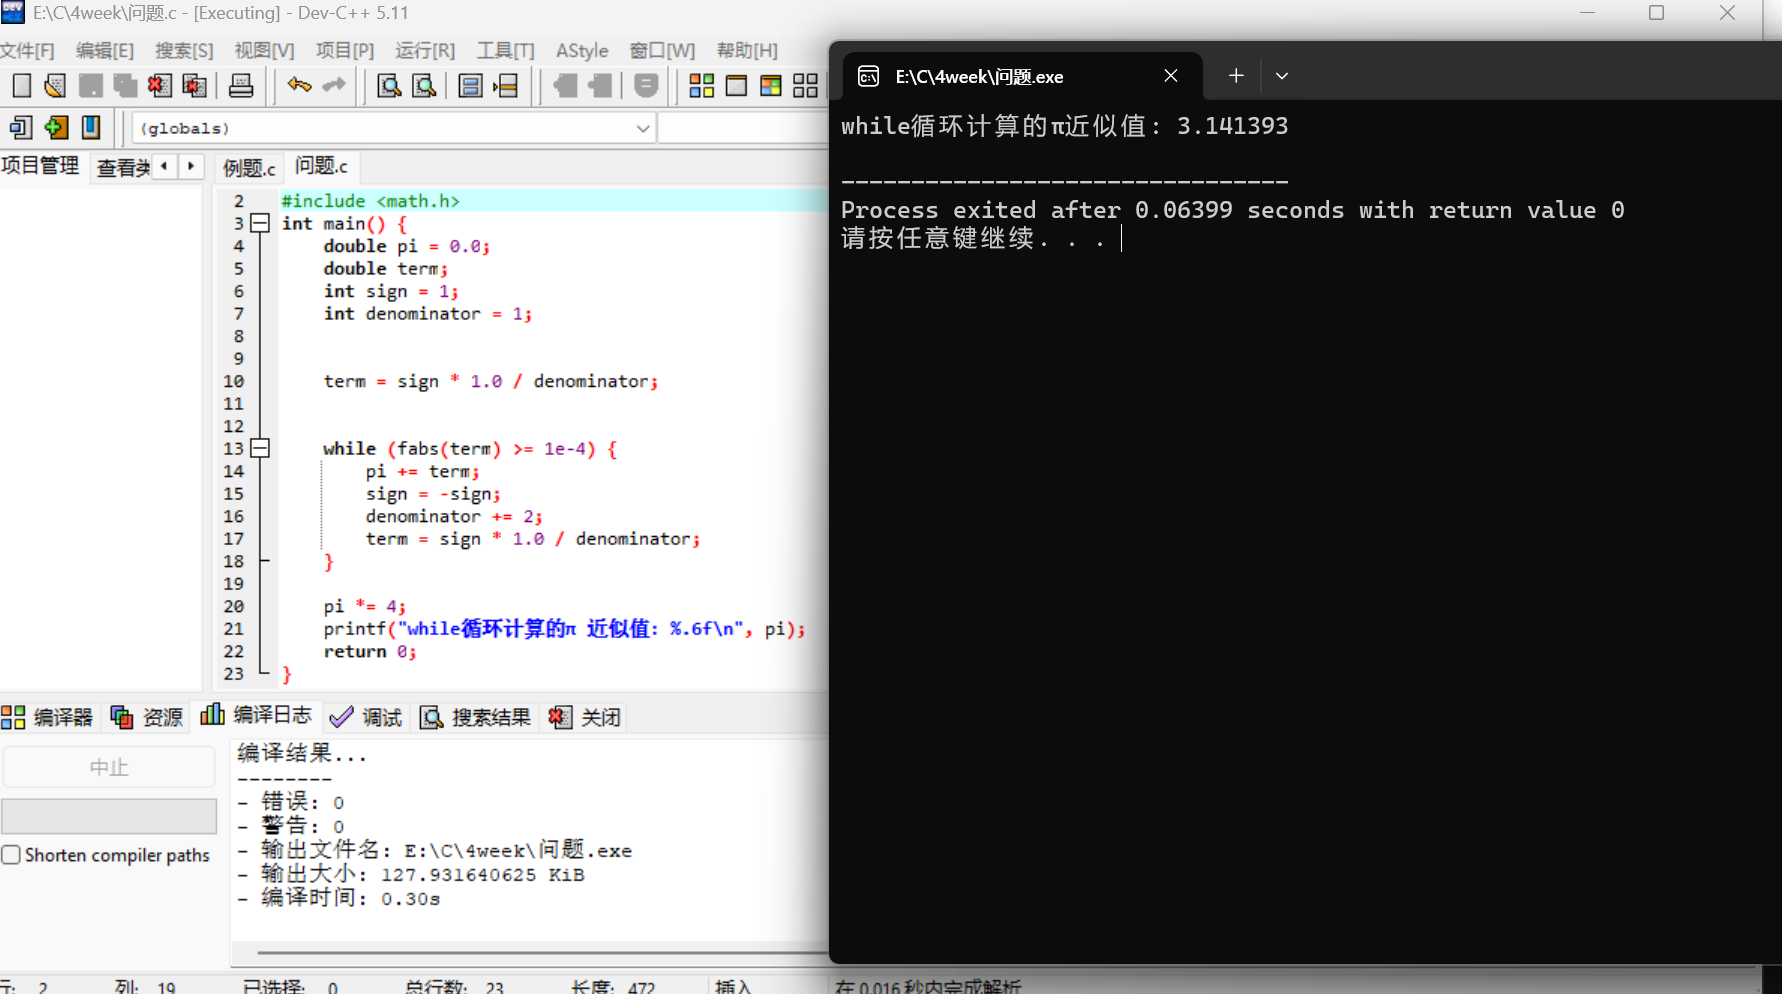The width and height of the screenshot is (1782, 994).
Task: Open the 资源 bottom tab
Action: (148, 717)
